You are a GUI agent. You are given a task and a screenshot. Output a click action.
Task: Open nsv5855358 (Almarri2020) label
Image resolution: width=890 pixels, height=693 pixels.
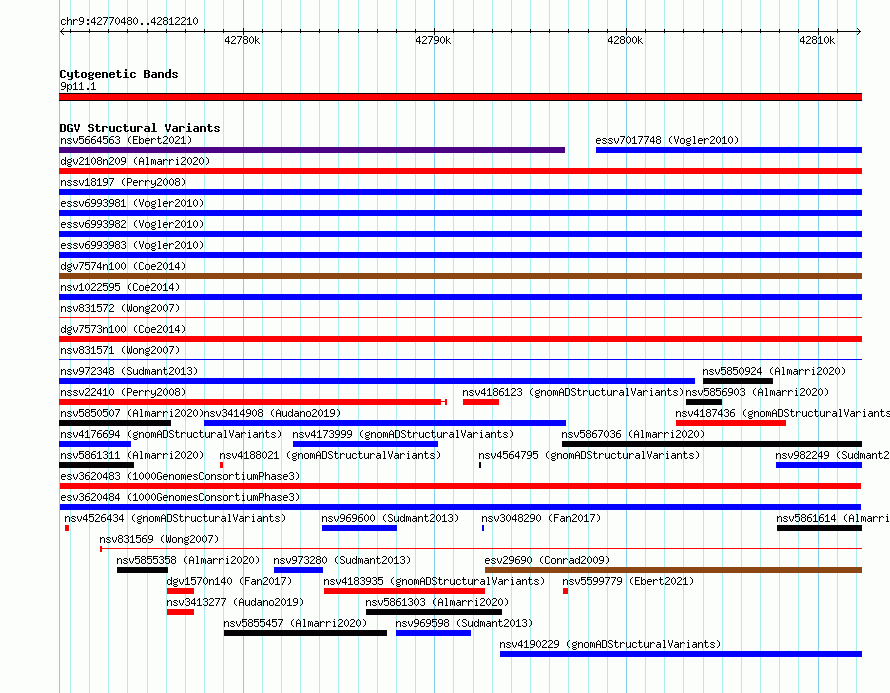tap(188, 560)
